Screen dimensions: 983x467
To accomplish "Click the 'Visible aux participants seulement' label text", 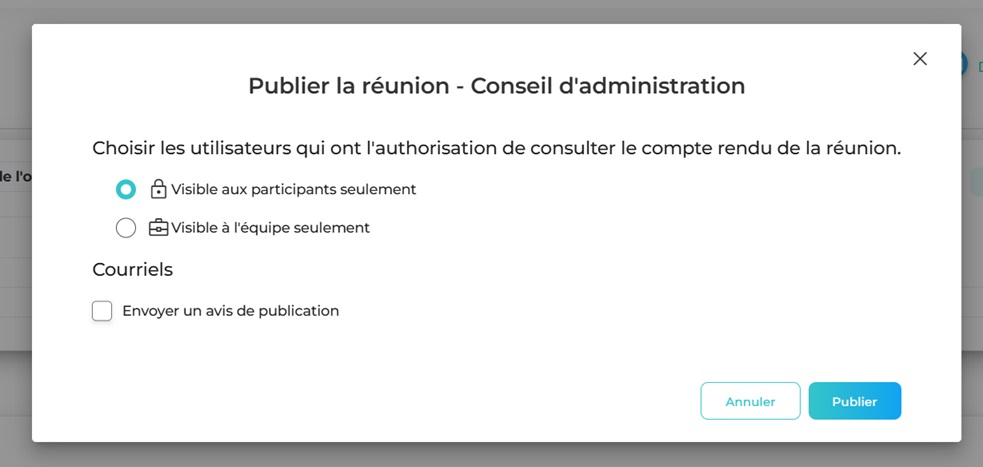I will (x=293, y=189).
